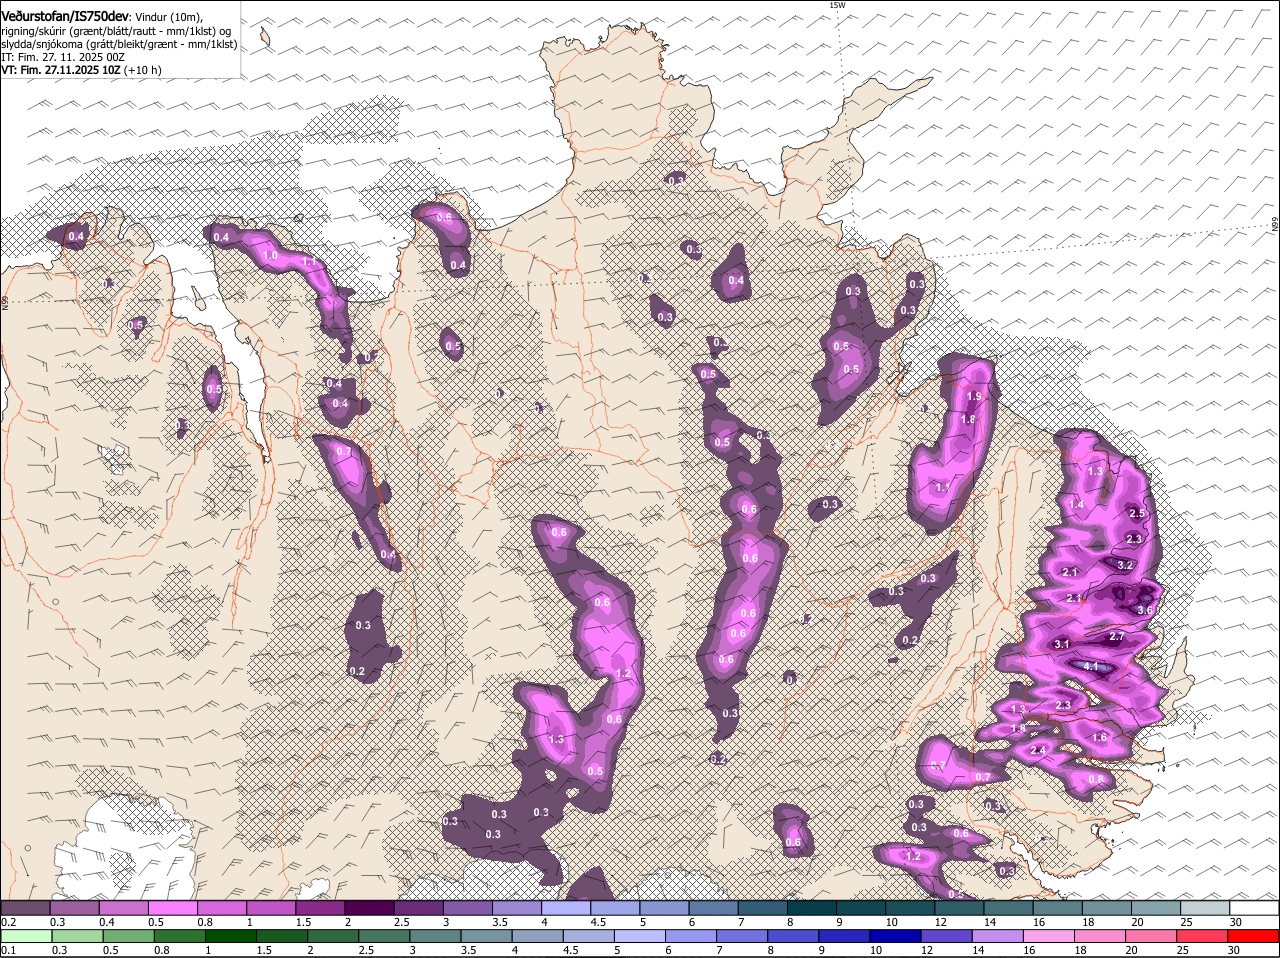Select the upper legend swatch starting at 14

point(1010,908)
